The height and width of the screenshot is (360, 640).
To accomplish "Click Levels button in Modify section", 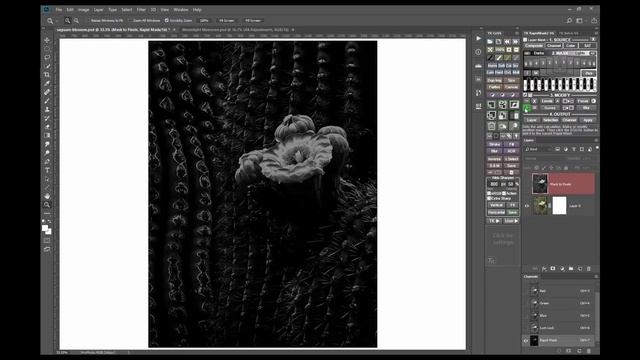I will [547, 101].
